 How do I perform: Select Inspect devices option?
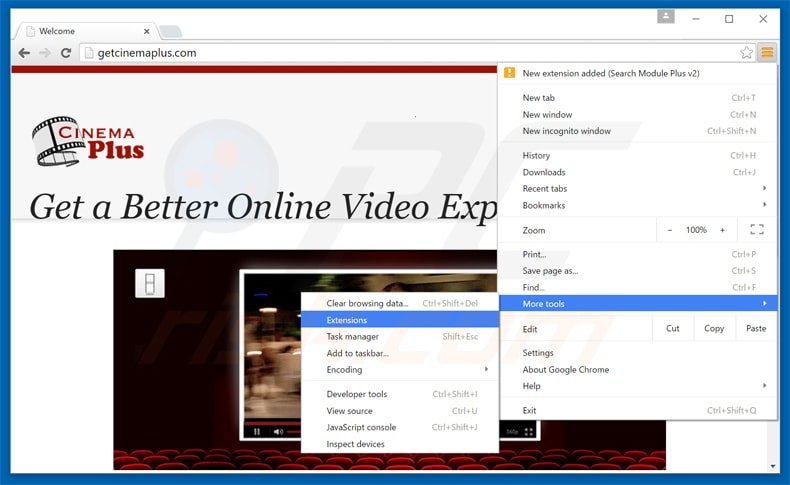coord(400,444)
